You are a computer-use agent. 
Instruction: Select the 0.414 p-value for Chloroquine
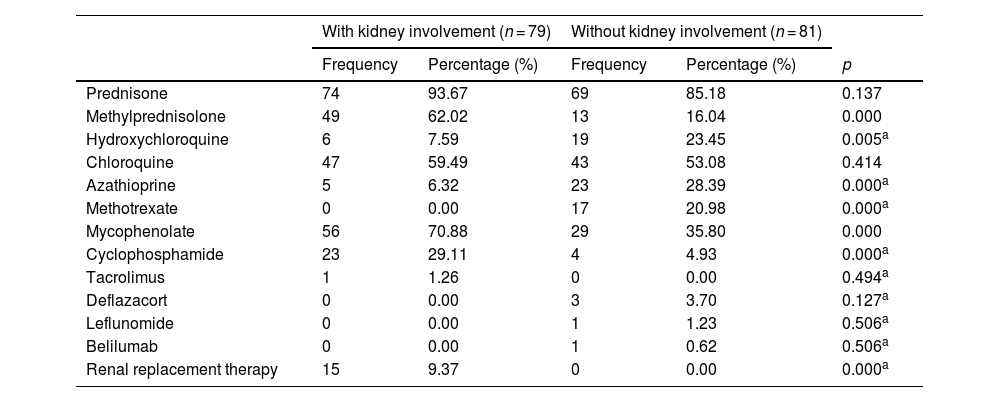coord(862,163)
